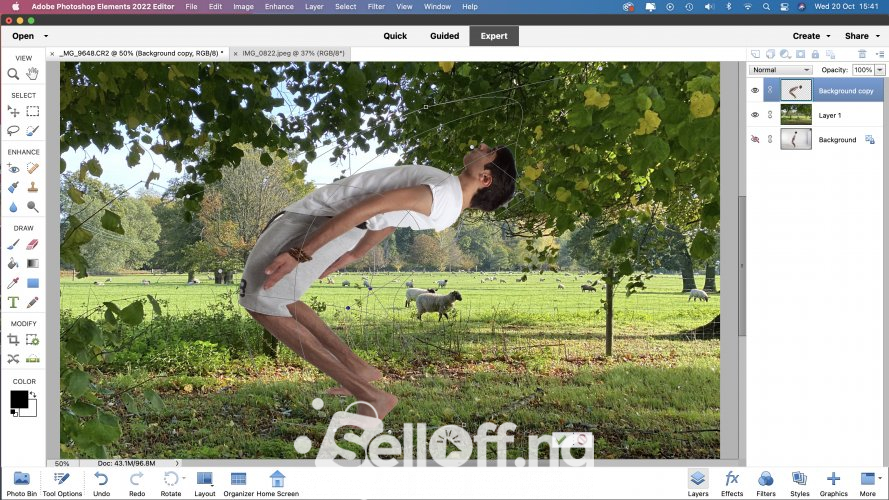Toggle link icon on Background layer
Viewport: 889px width, 500px height.
tap(770, 139)
